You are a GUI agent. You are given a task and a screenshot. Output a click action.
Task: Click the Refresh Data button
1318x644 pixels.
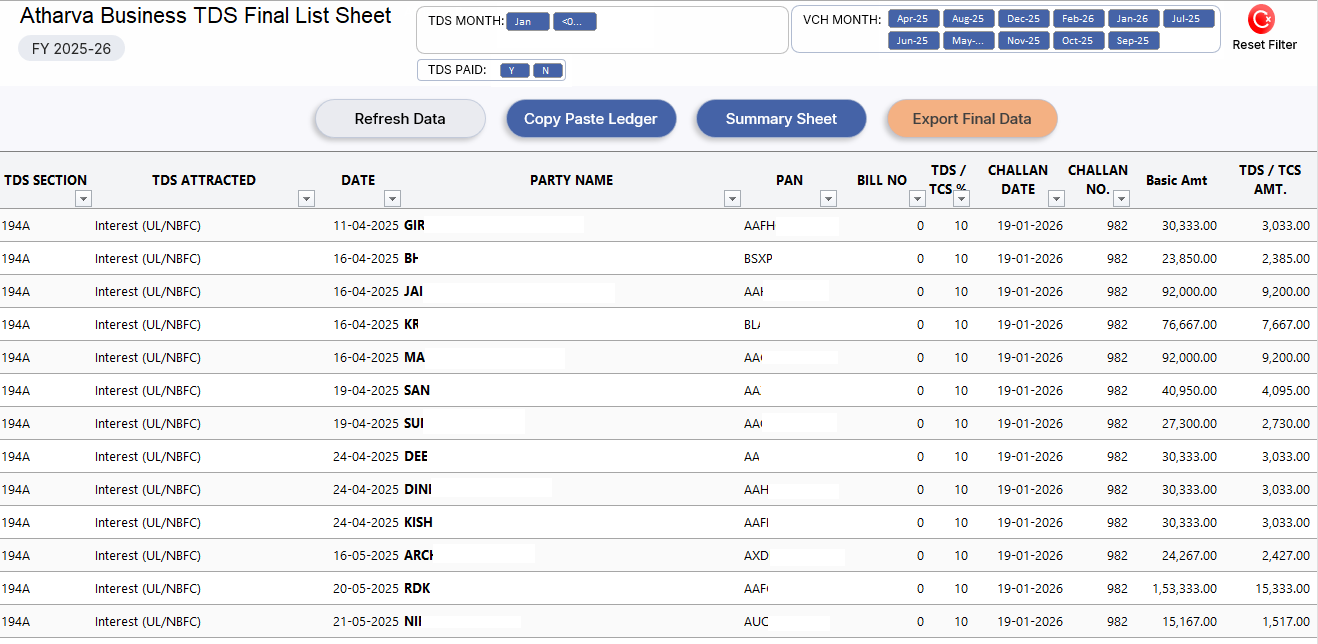(399, 118)
